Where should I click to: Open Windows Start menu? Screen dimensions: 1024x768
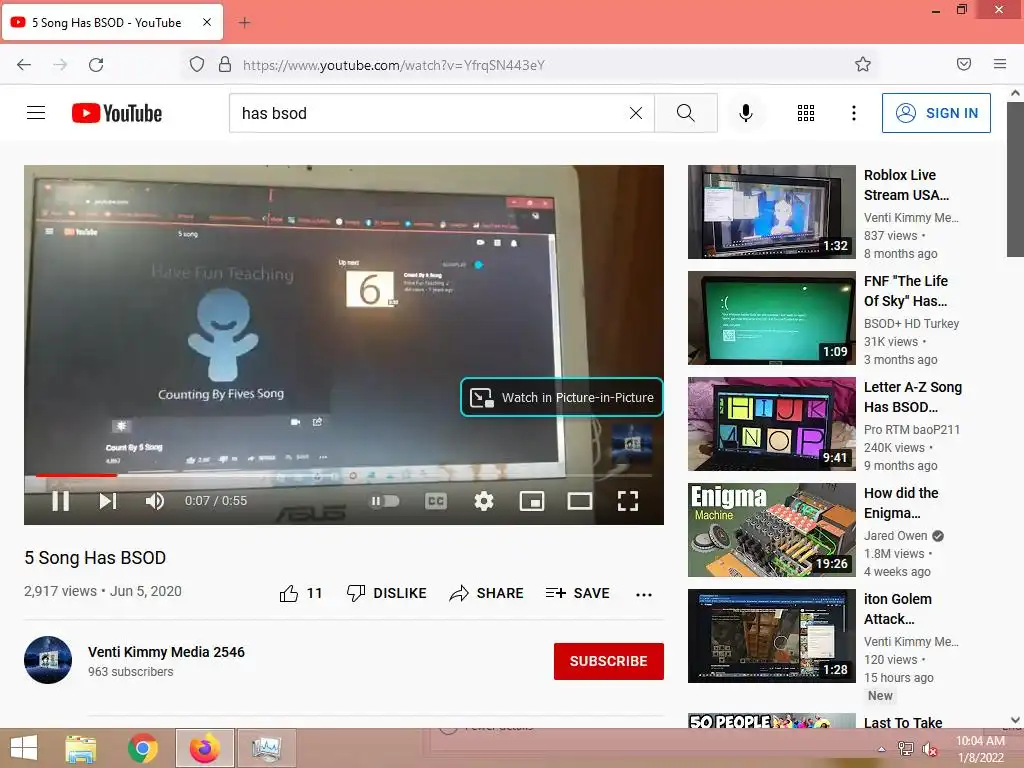(x=24, y=748)
